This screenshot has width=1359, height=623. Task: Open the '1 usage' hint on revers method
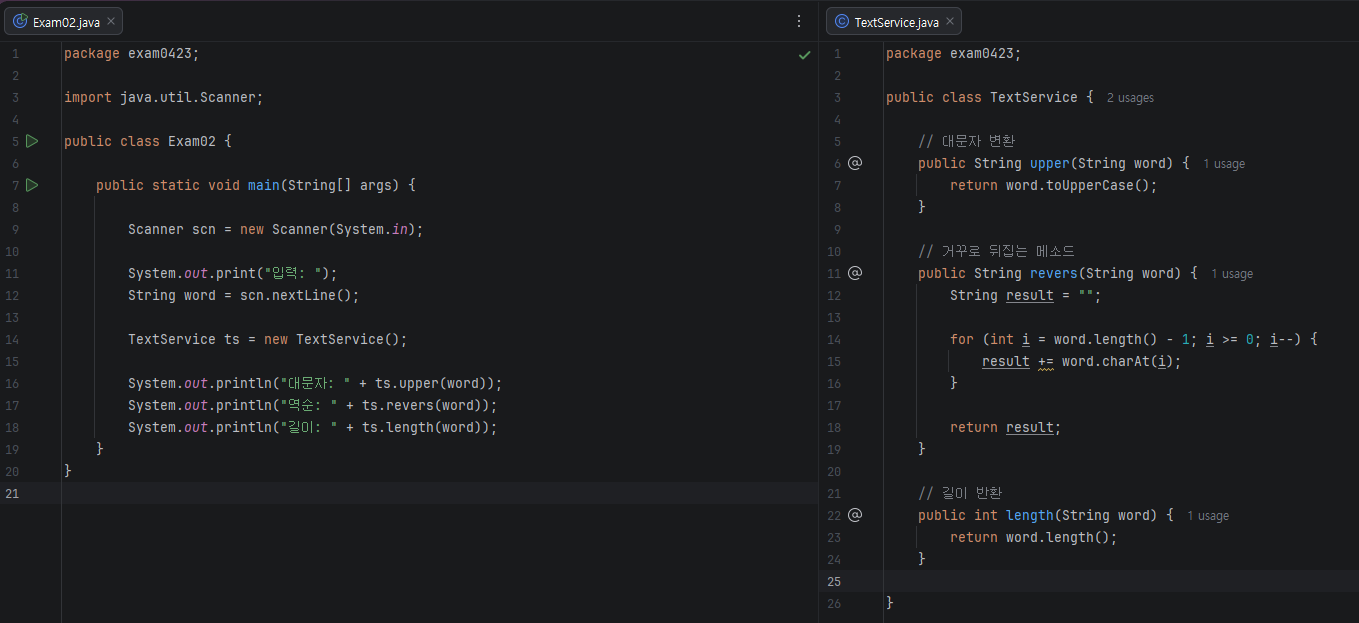[1232, 274]
